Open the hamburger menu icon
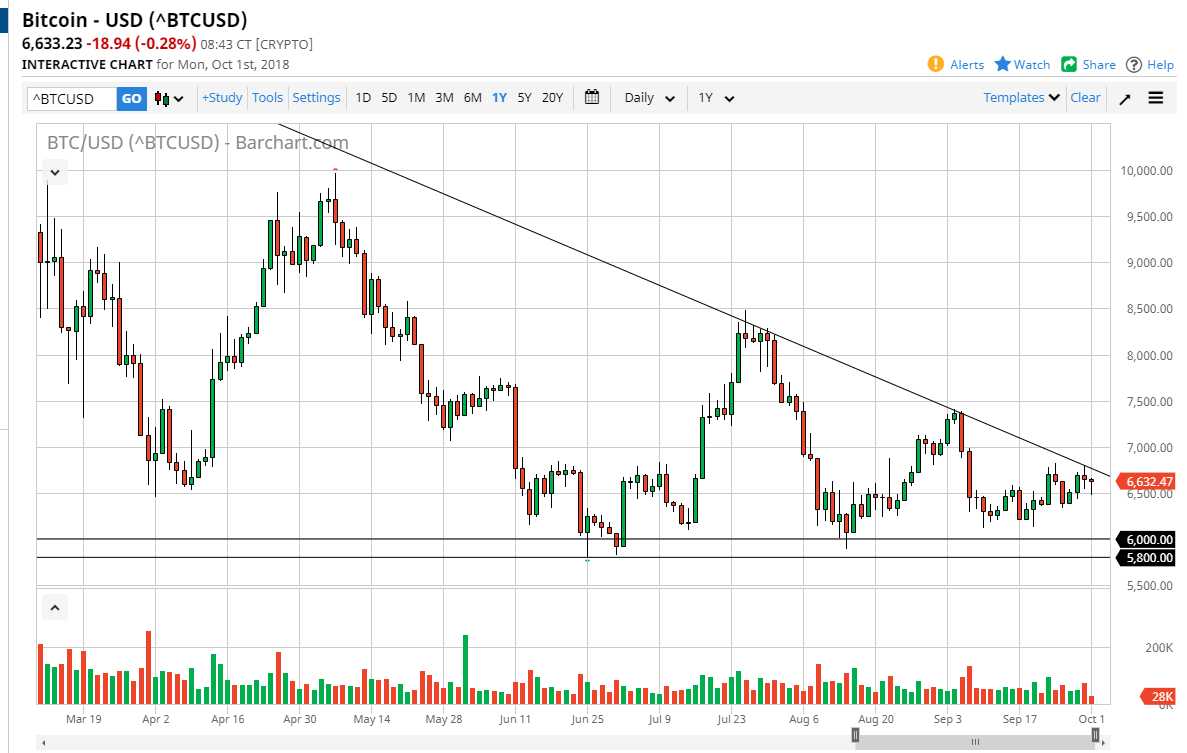The width and height of the screenshot is (1187, 753). coord(1156,97)
